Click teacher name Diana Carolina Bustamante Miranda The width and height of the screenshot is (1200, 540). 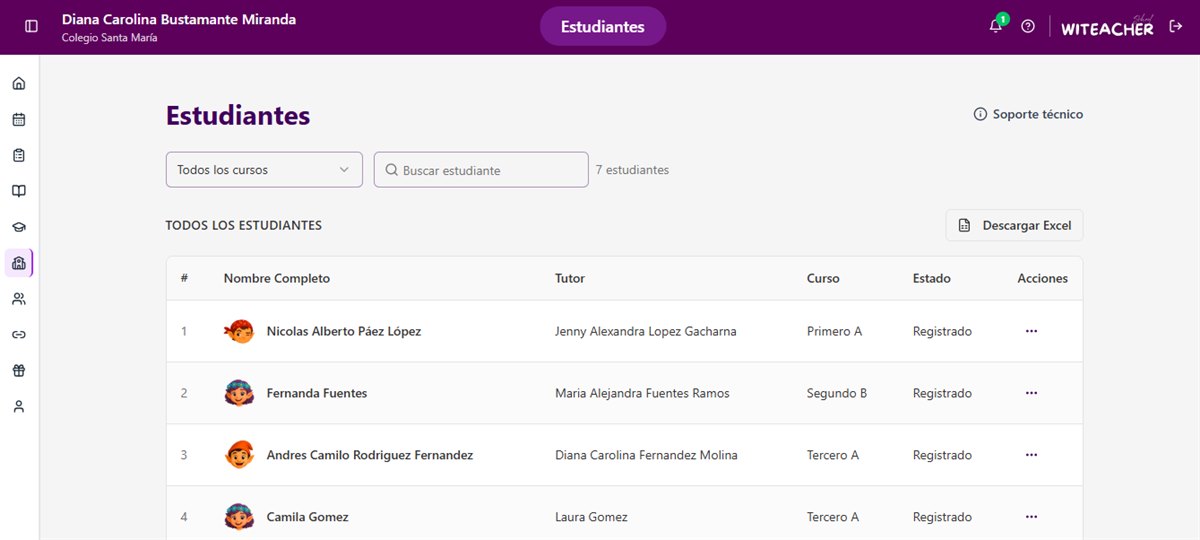click(x=179, y=19)
